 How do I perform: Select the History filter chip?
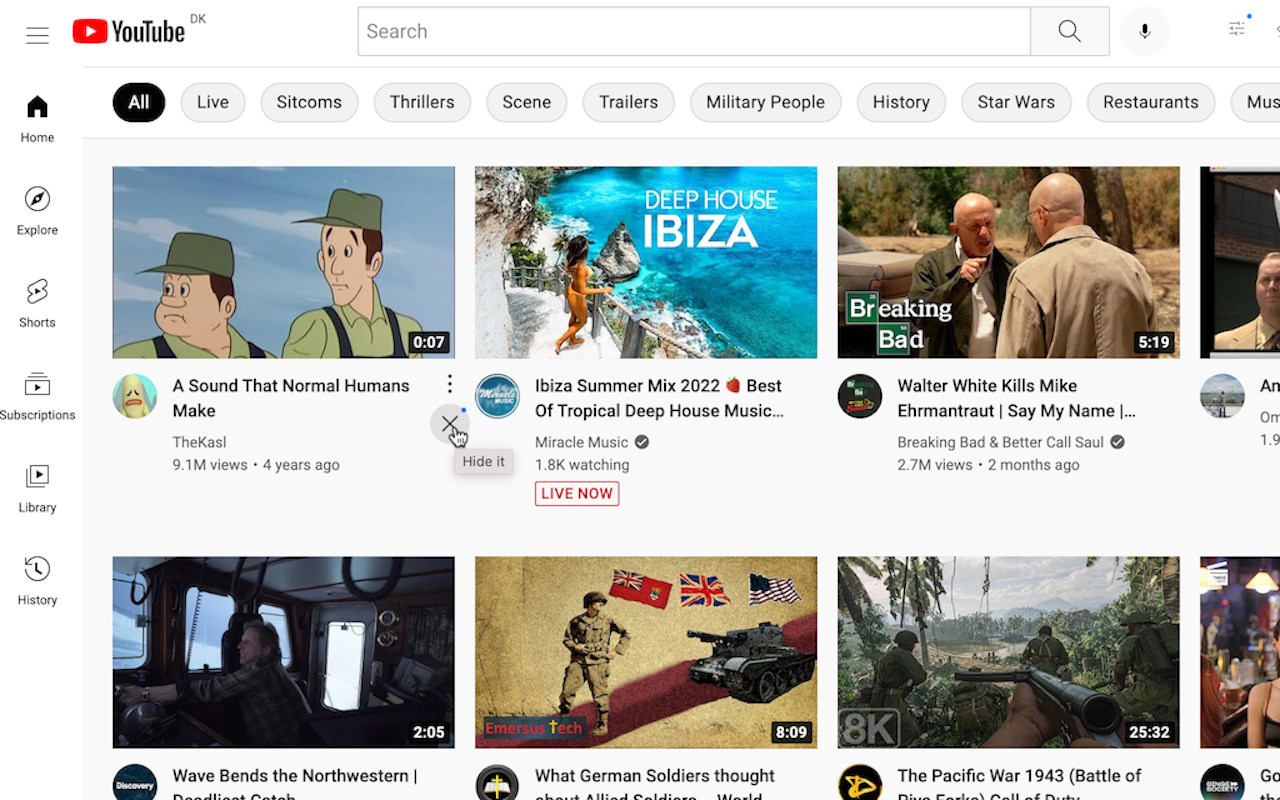click(x=901, y=102)
